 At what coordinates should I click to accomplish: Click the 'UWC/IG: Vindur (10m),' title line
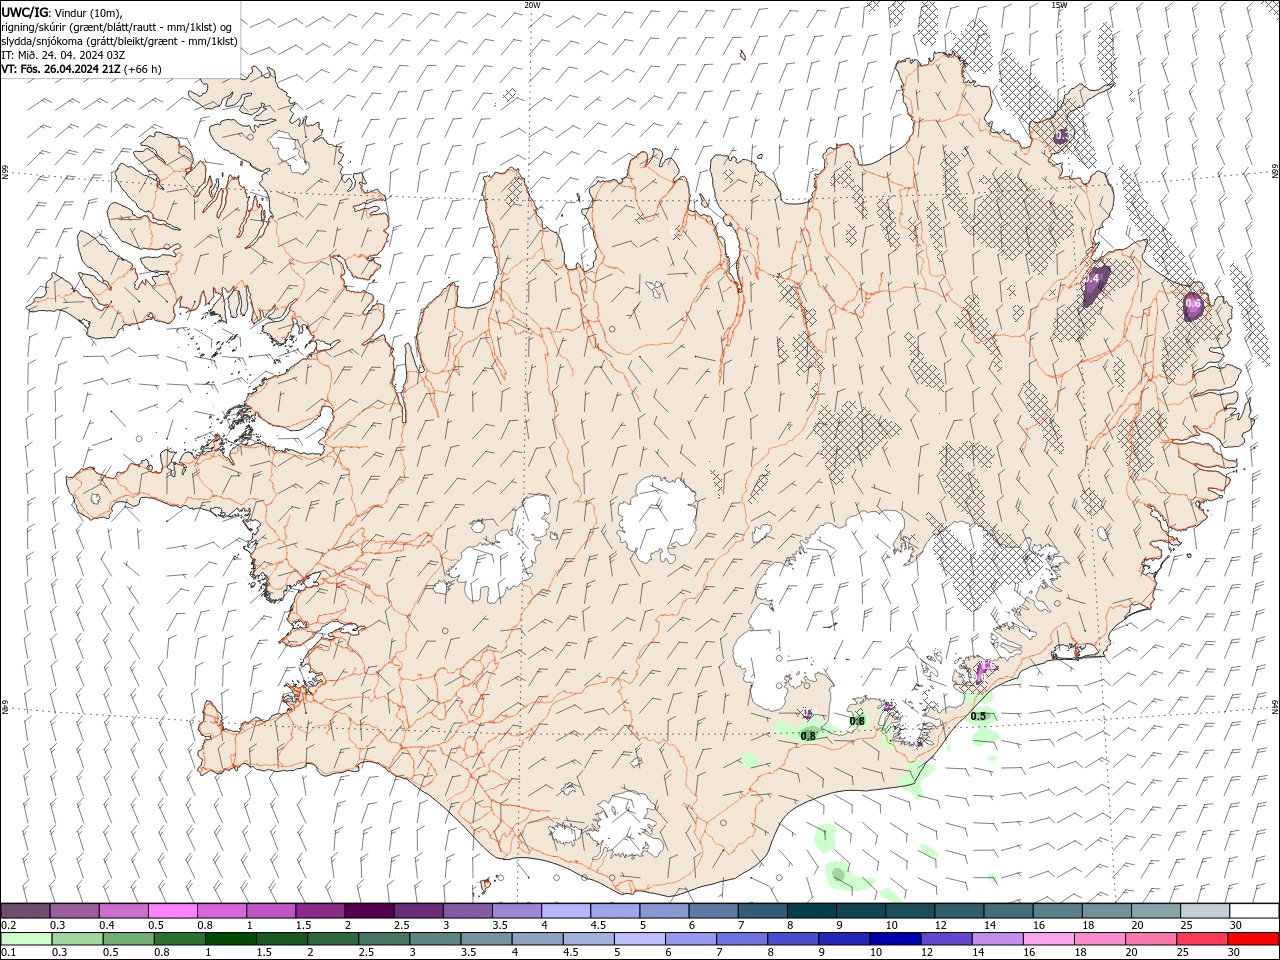point(62,12)
